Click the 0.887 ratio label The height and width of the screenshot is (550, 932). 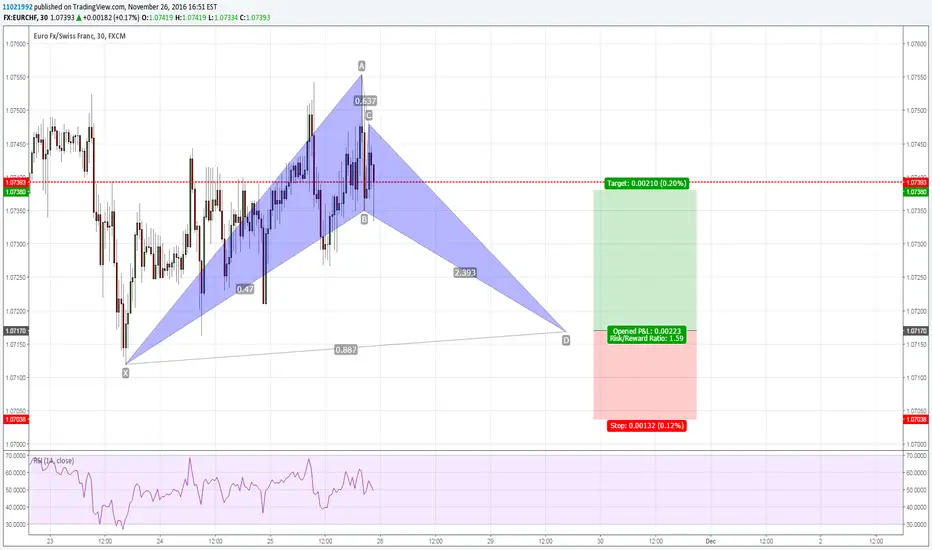(346, 350)
